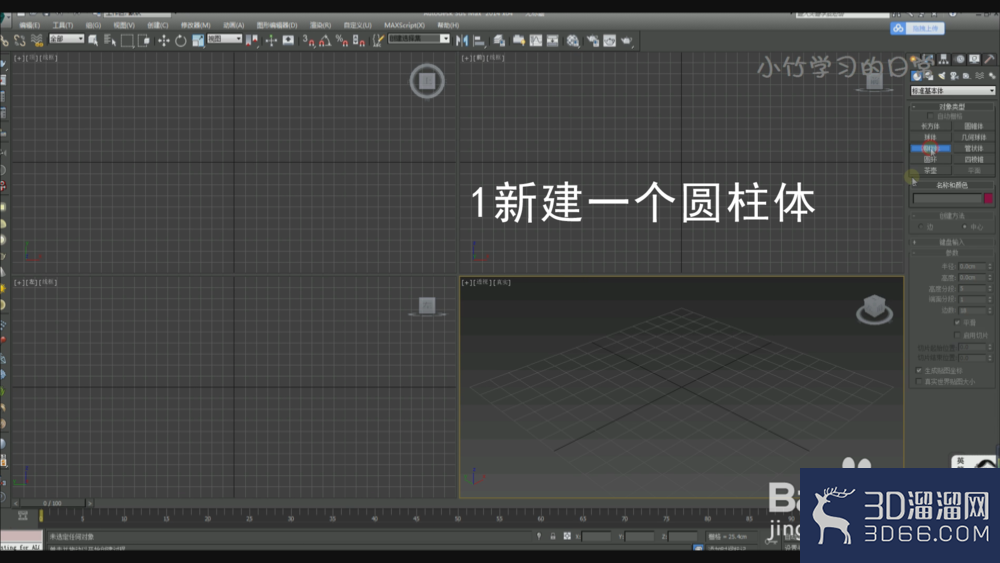Open the 工具(T) menu
Viewport: 1000px width, 563px height.
(62, 26)
